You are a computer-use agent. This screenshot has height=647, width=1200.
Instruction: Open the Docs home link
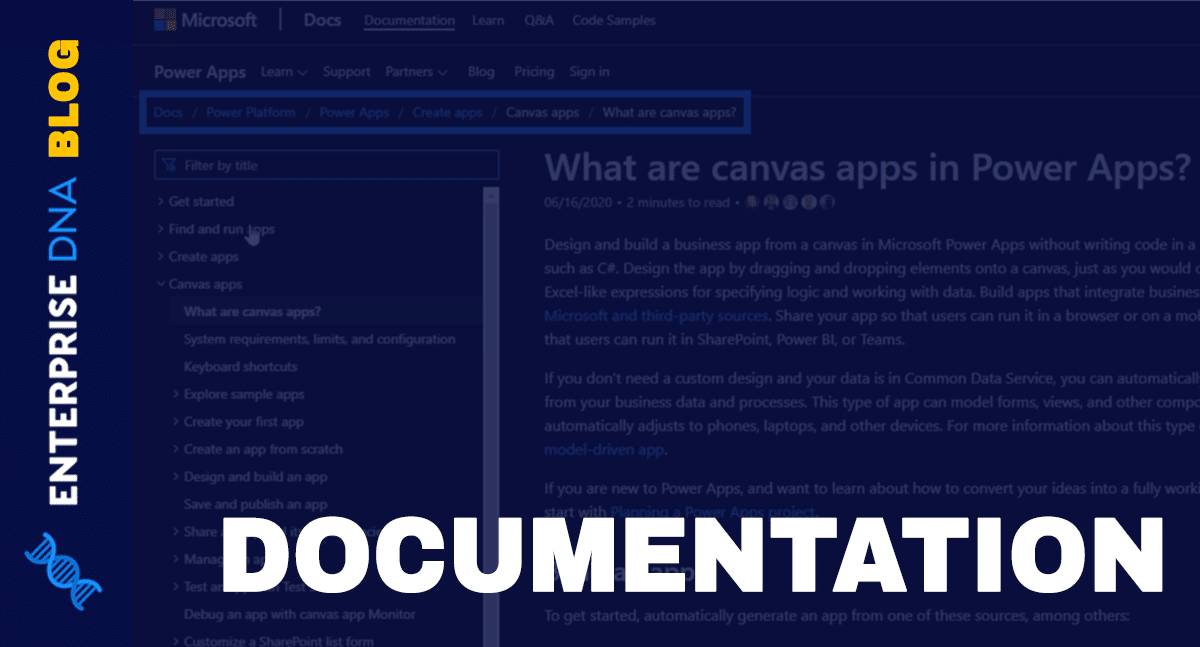click(x=321, y=20)
